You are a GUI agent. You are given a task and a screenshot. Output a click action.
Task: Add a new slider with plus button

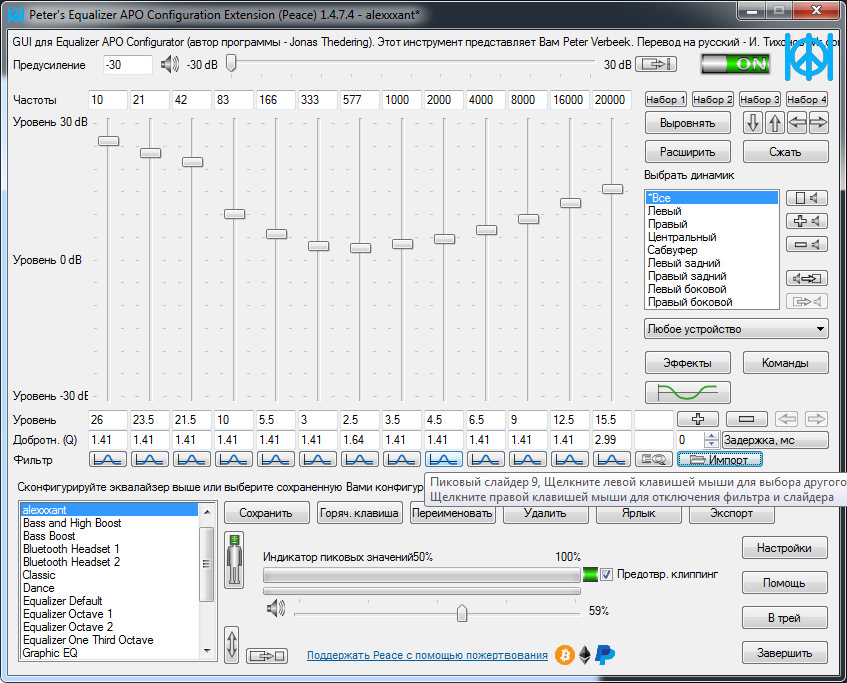(697, 419)
